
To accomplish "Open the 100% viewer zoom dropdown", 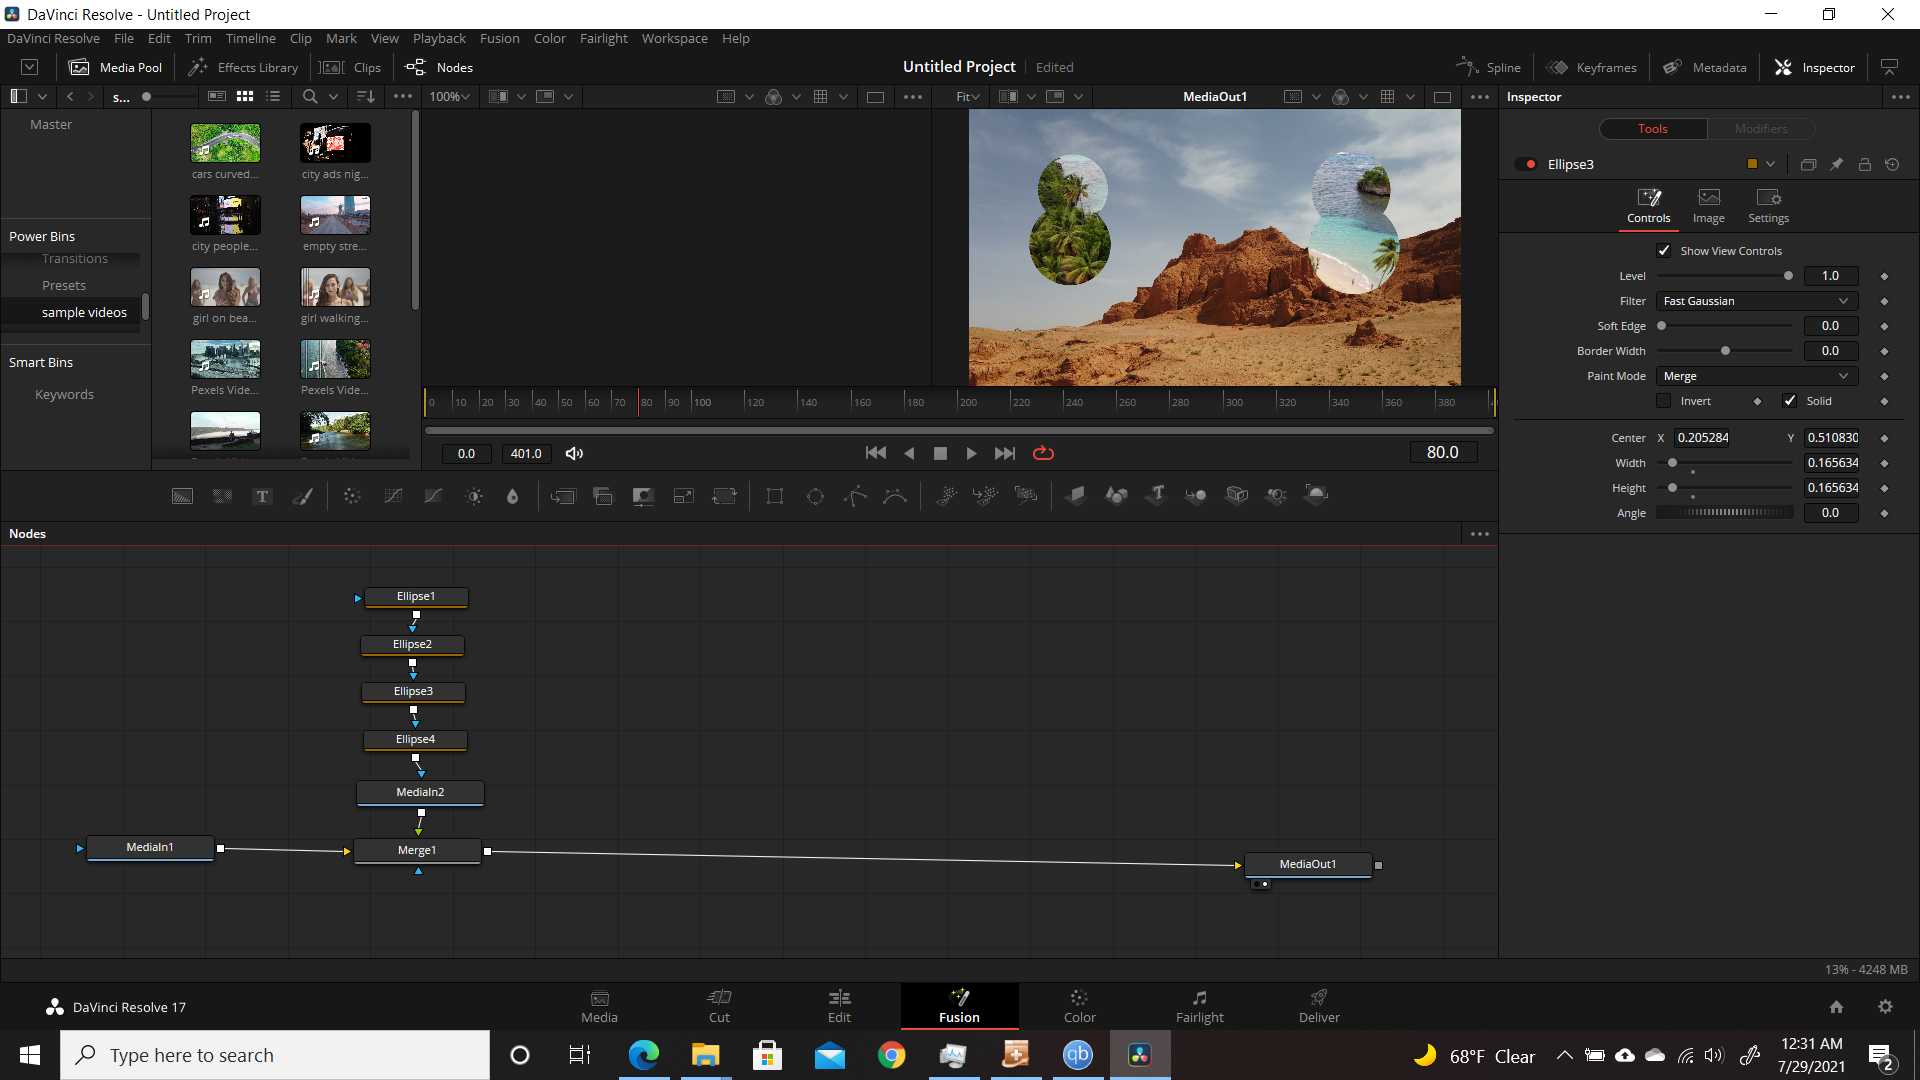I will (449, 96).
